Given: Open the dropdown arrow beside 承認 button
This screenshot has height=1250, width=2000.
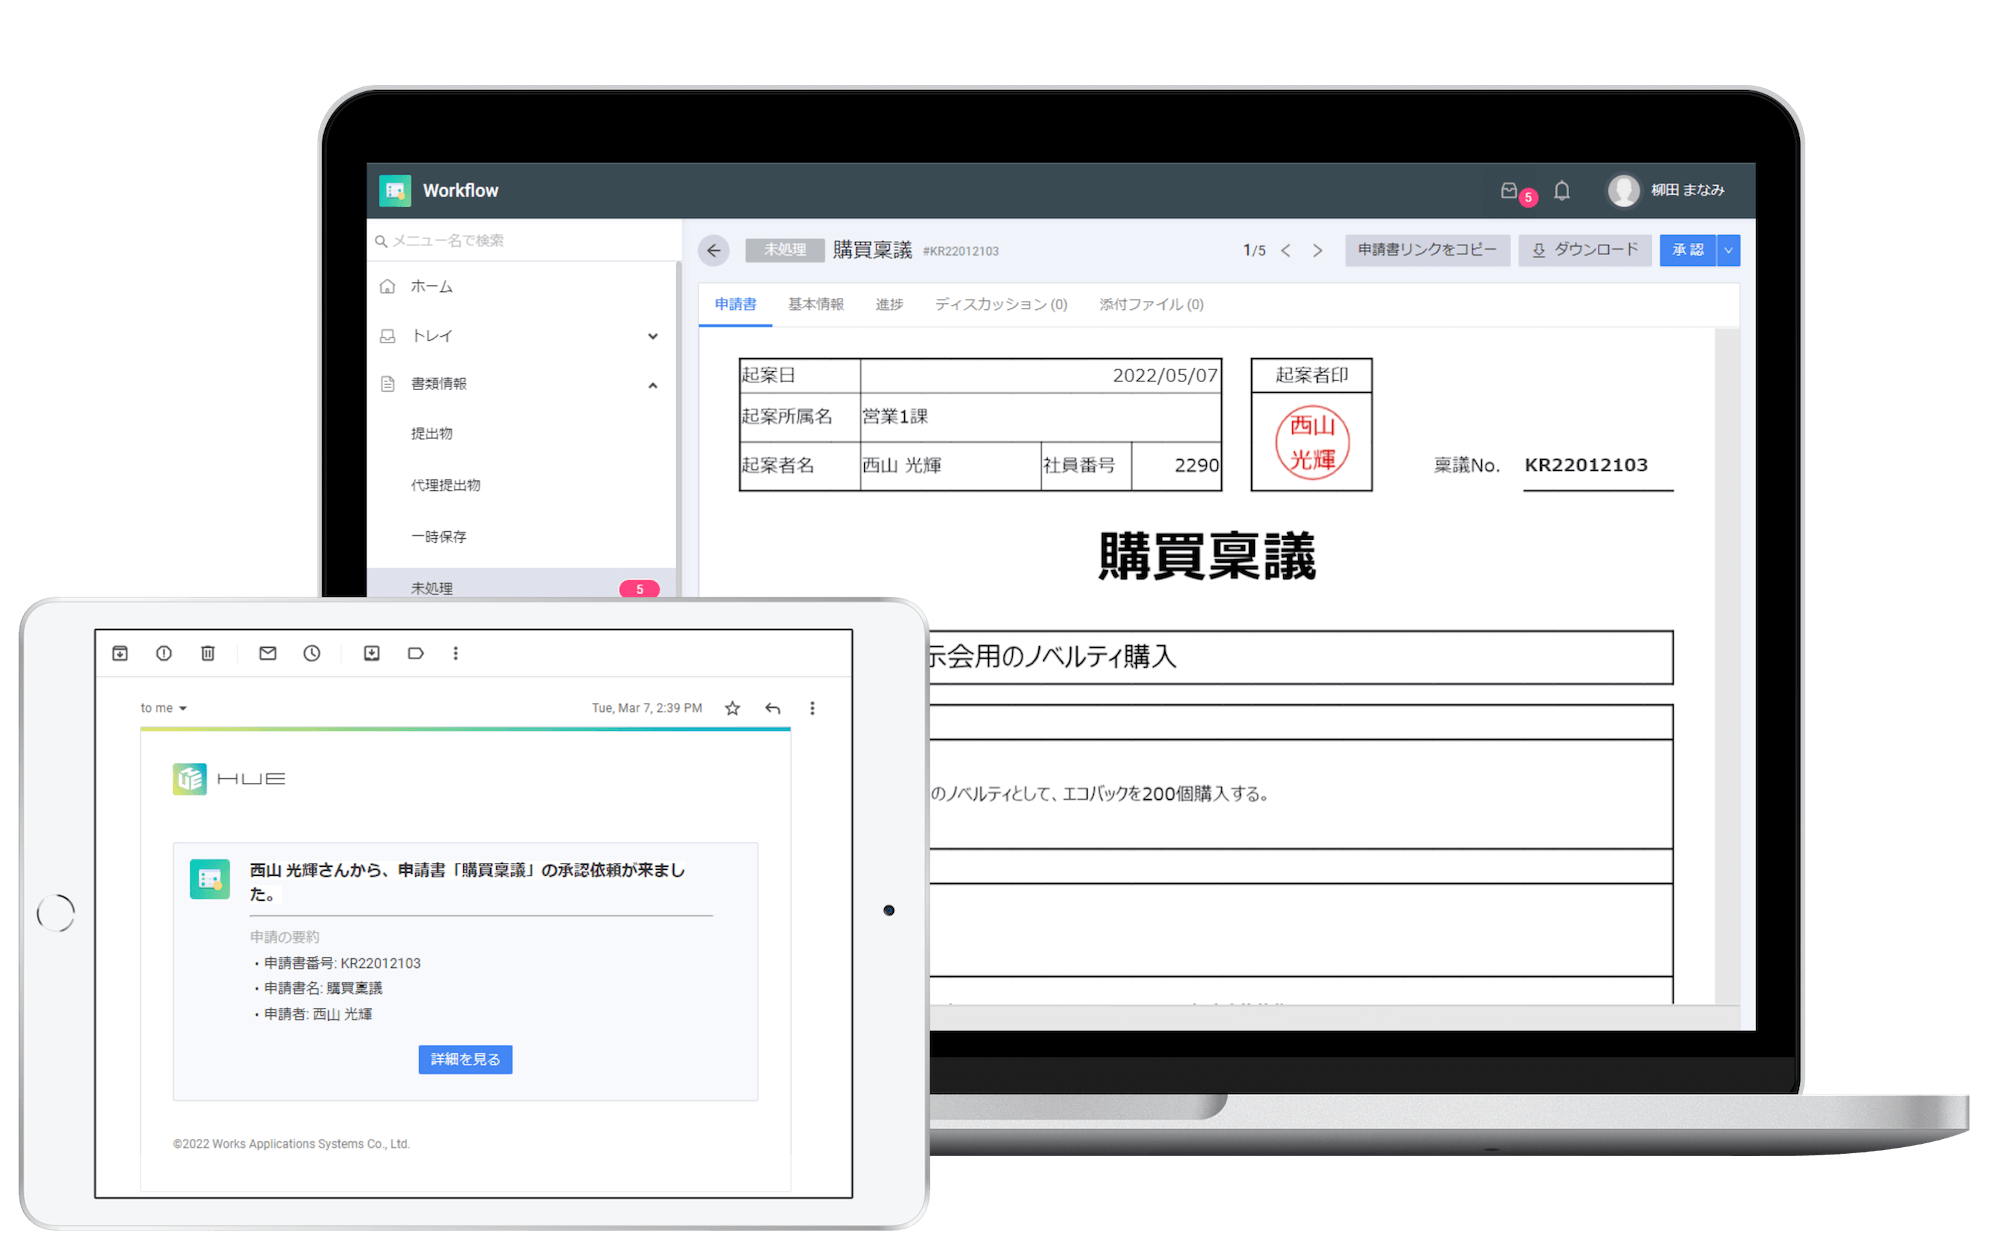Looking at the screenshot, I should [1728, 250].
